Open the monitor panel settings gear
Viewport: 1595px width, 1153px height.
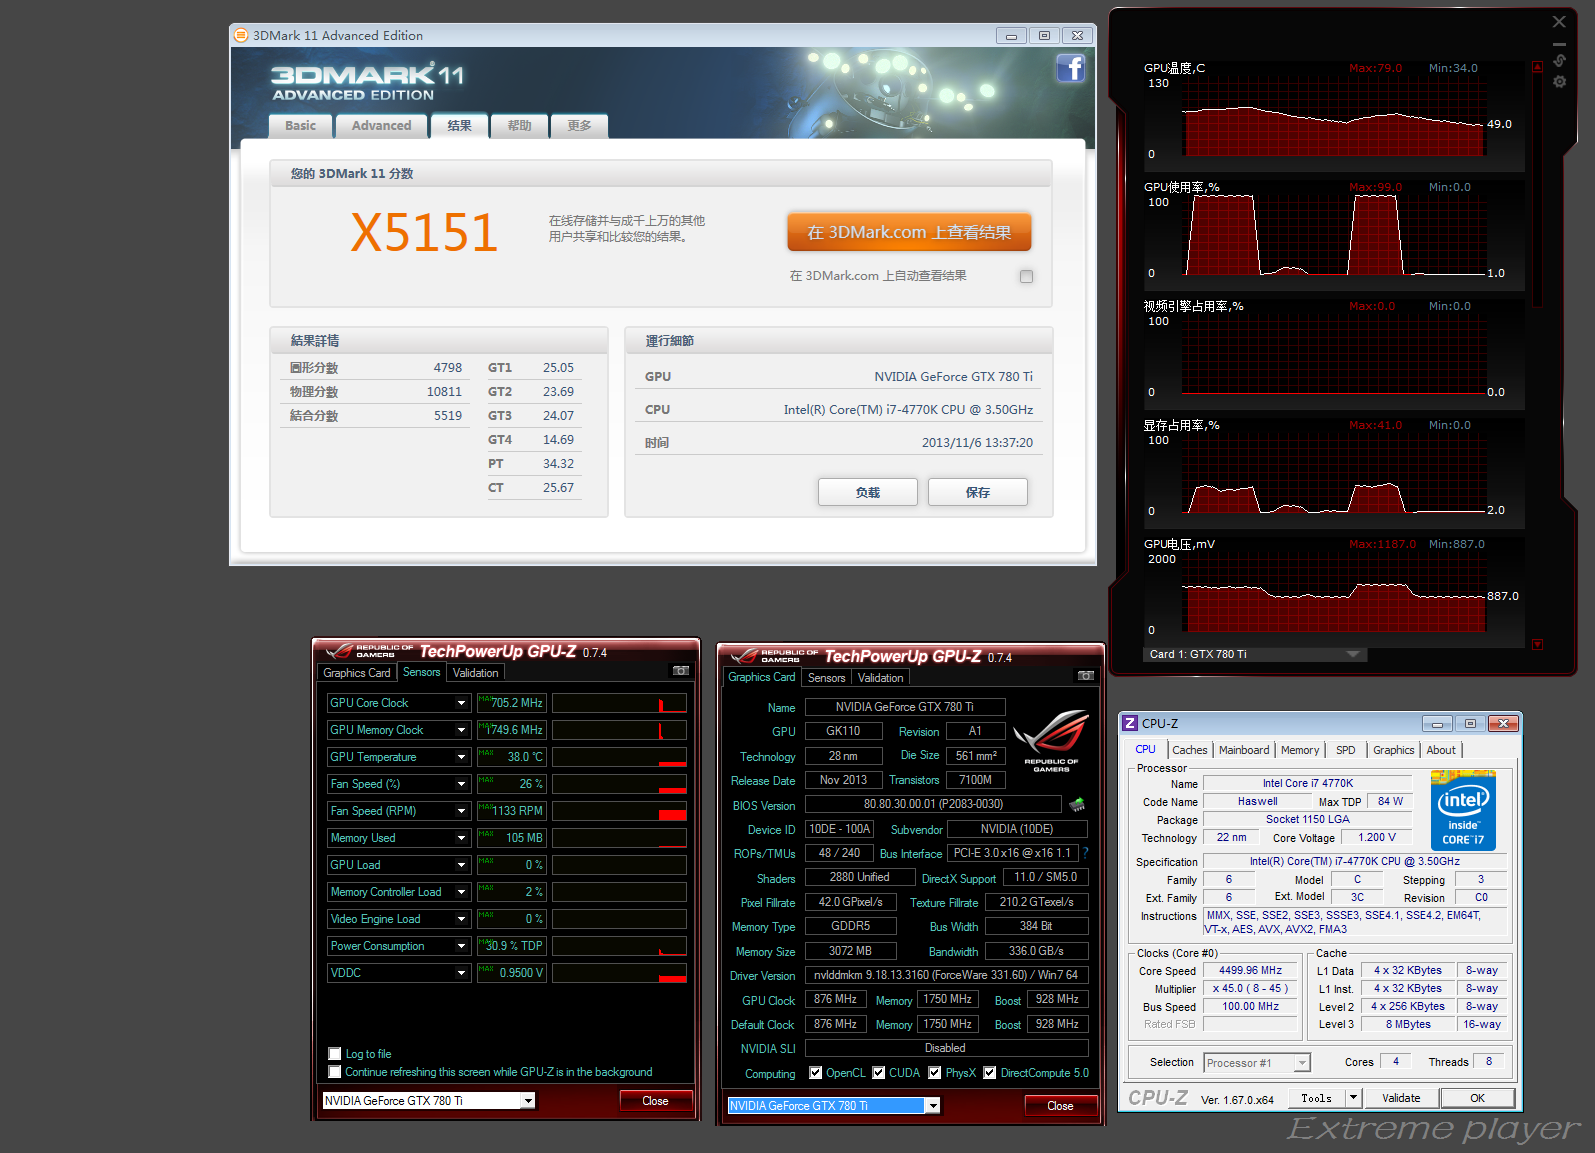[x=1559, y=81]
